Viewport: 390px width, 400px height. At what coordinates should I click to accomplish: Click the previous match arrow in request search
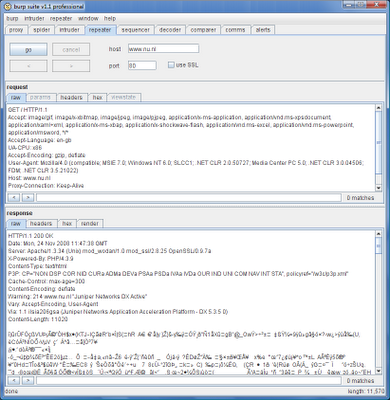tap(14, 198)
